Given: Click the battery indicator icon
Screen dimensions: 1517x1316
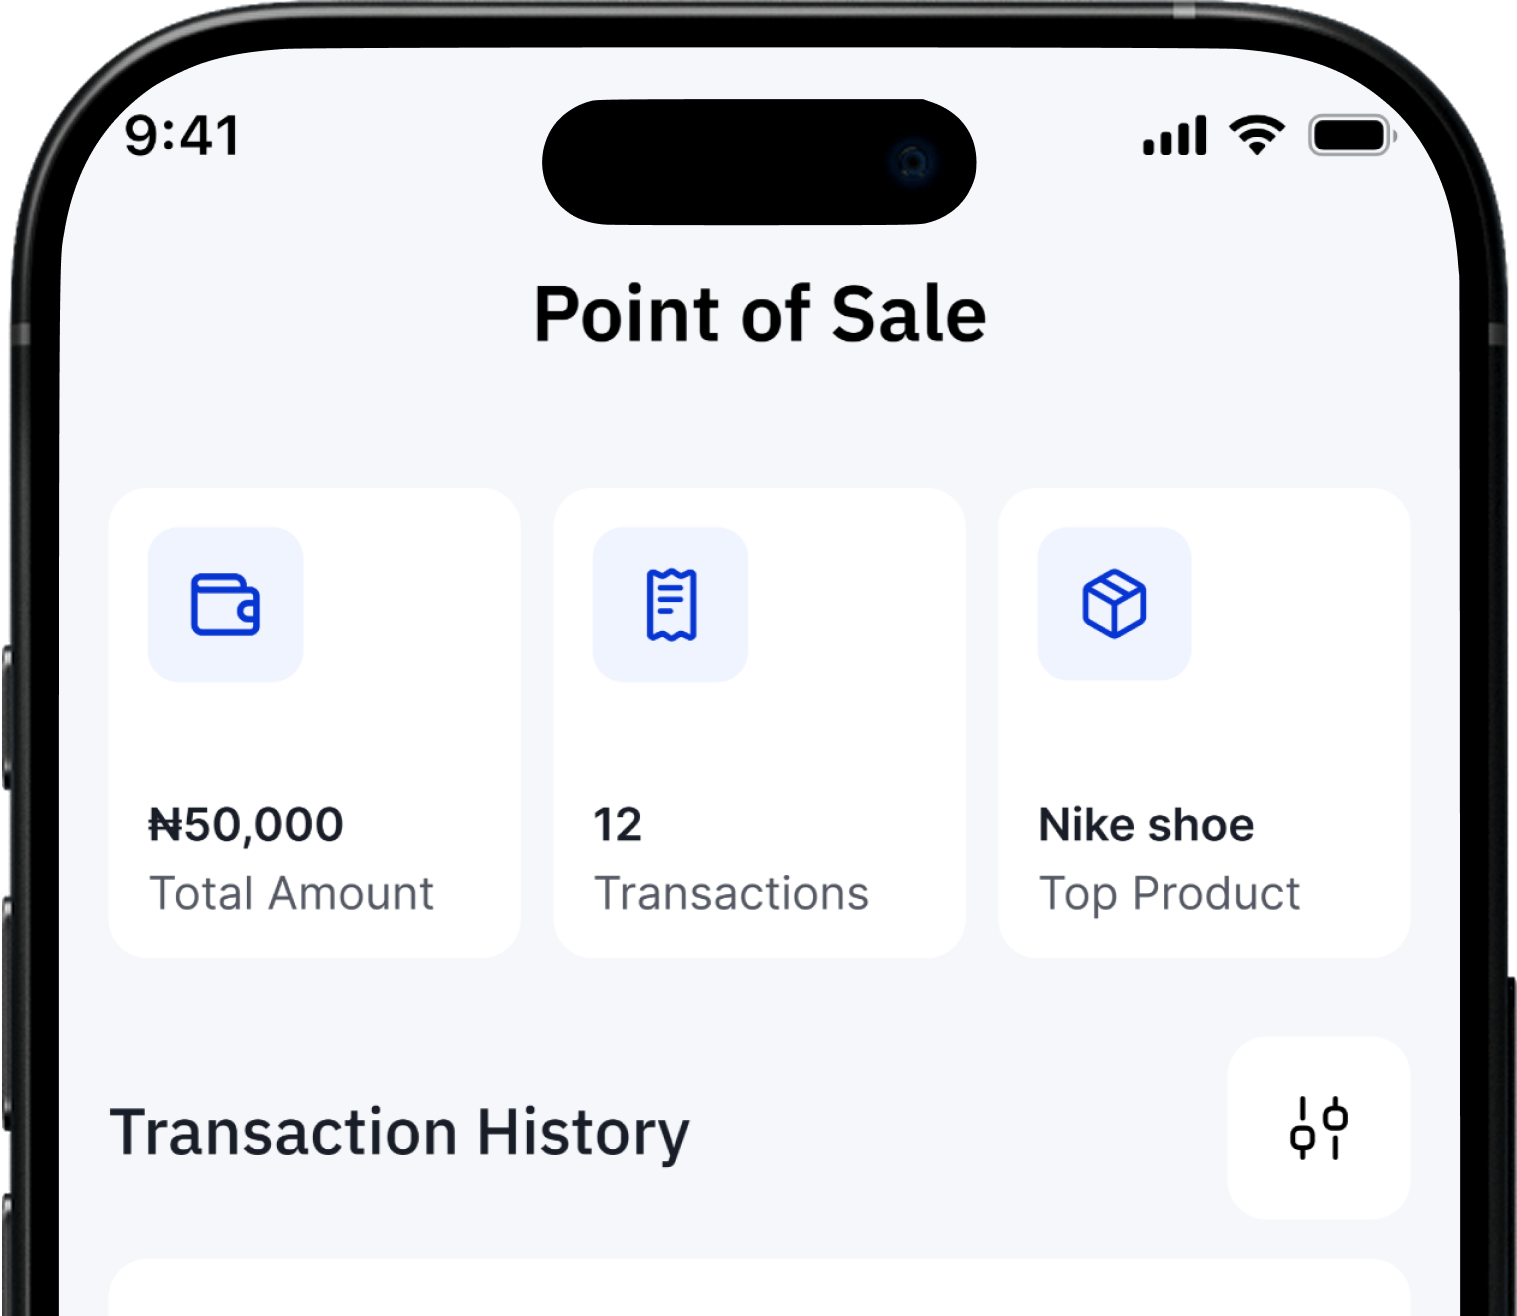Looking at the screenshot, I should point(1351,135).
